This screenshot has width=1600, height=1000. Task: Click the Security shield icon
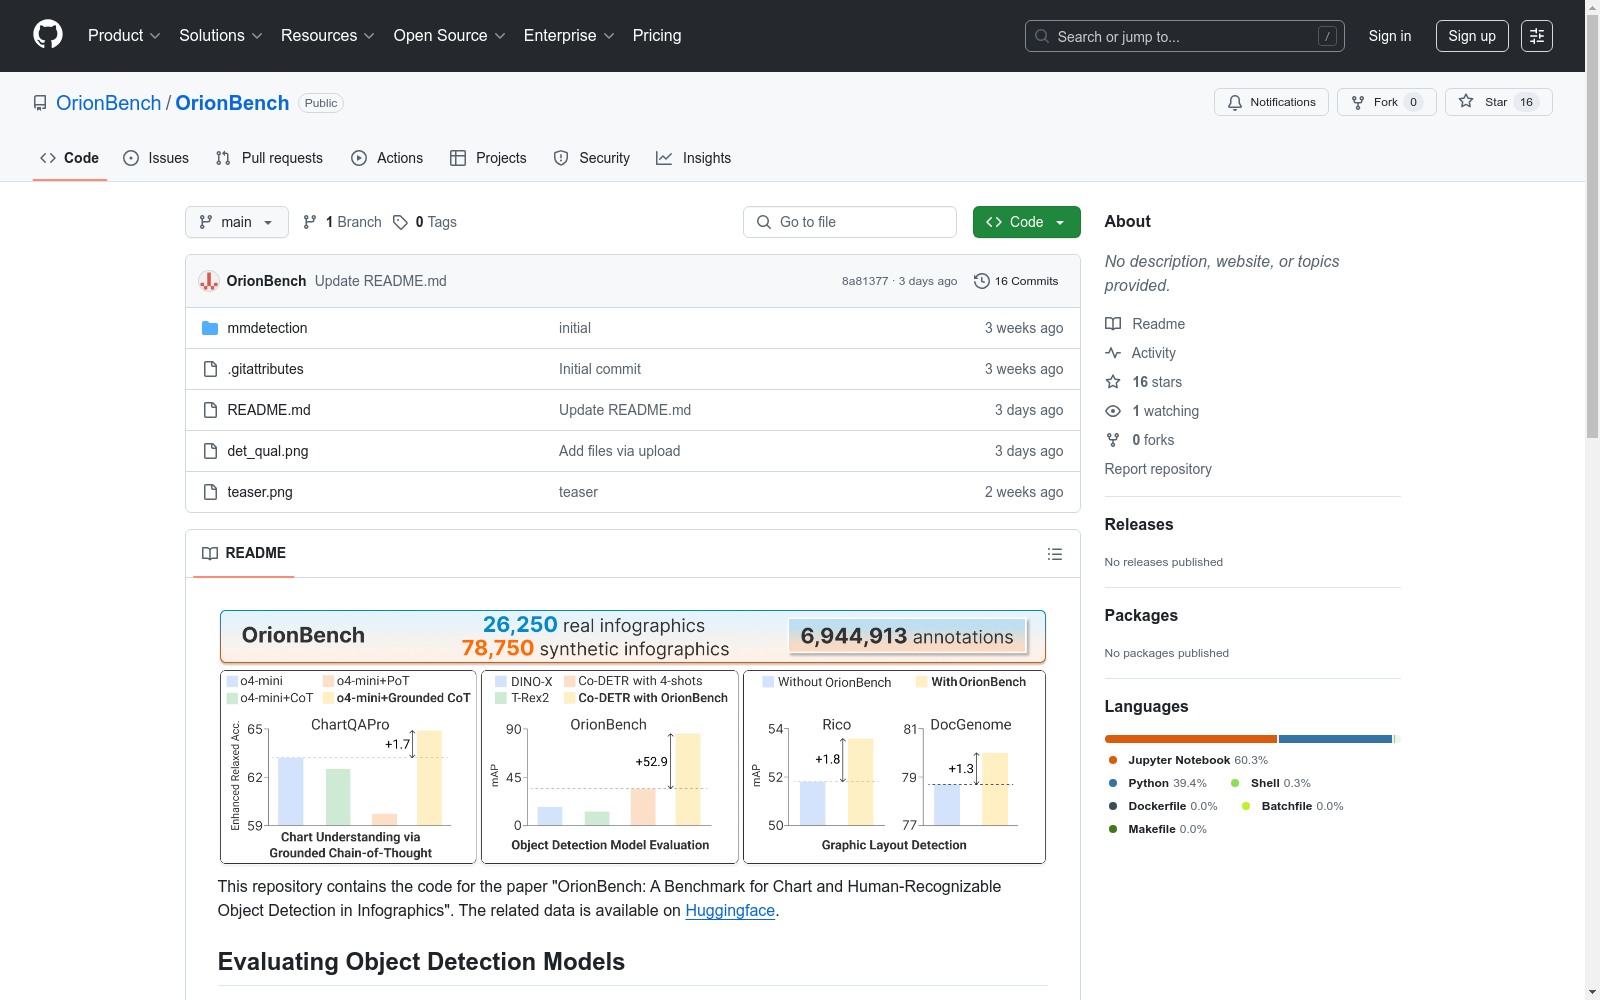tap(561, 158)
